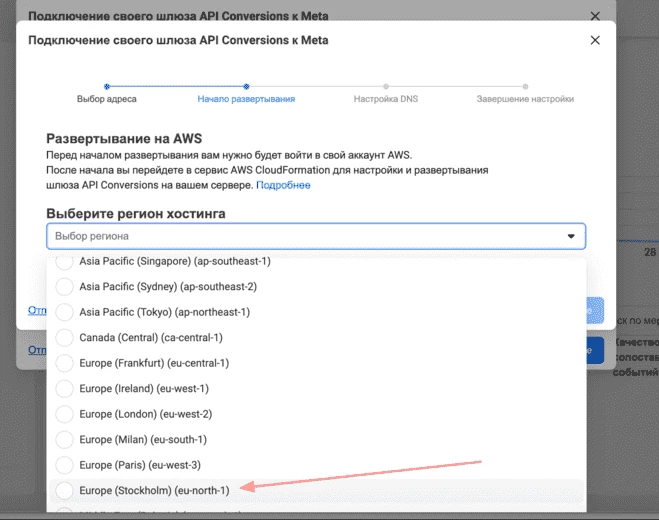Screen dimensions: 659x520
Task: Select Europe (Milan) radio button
Action: pos(64,440)
